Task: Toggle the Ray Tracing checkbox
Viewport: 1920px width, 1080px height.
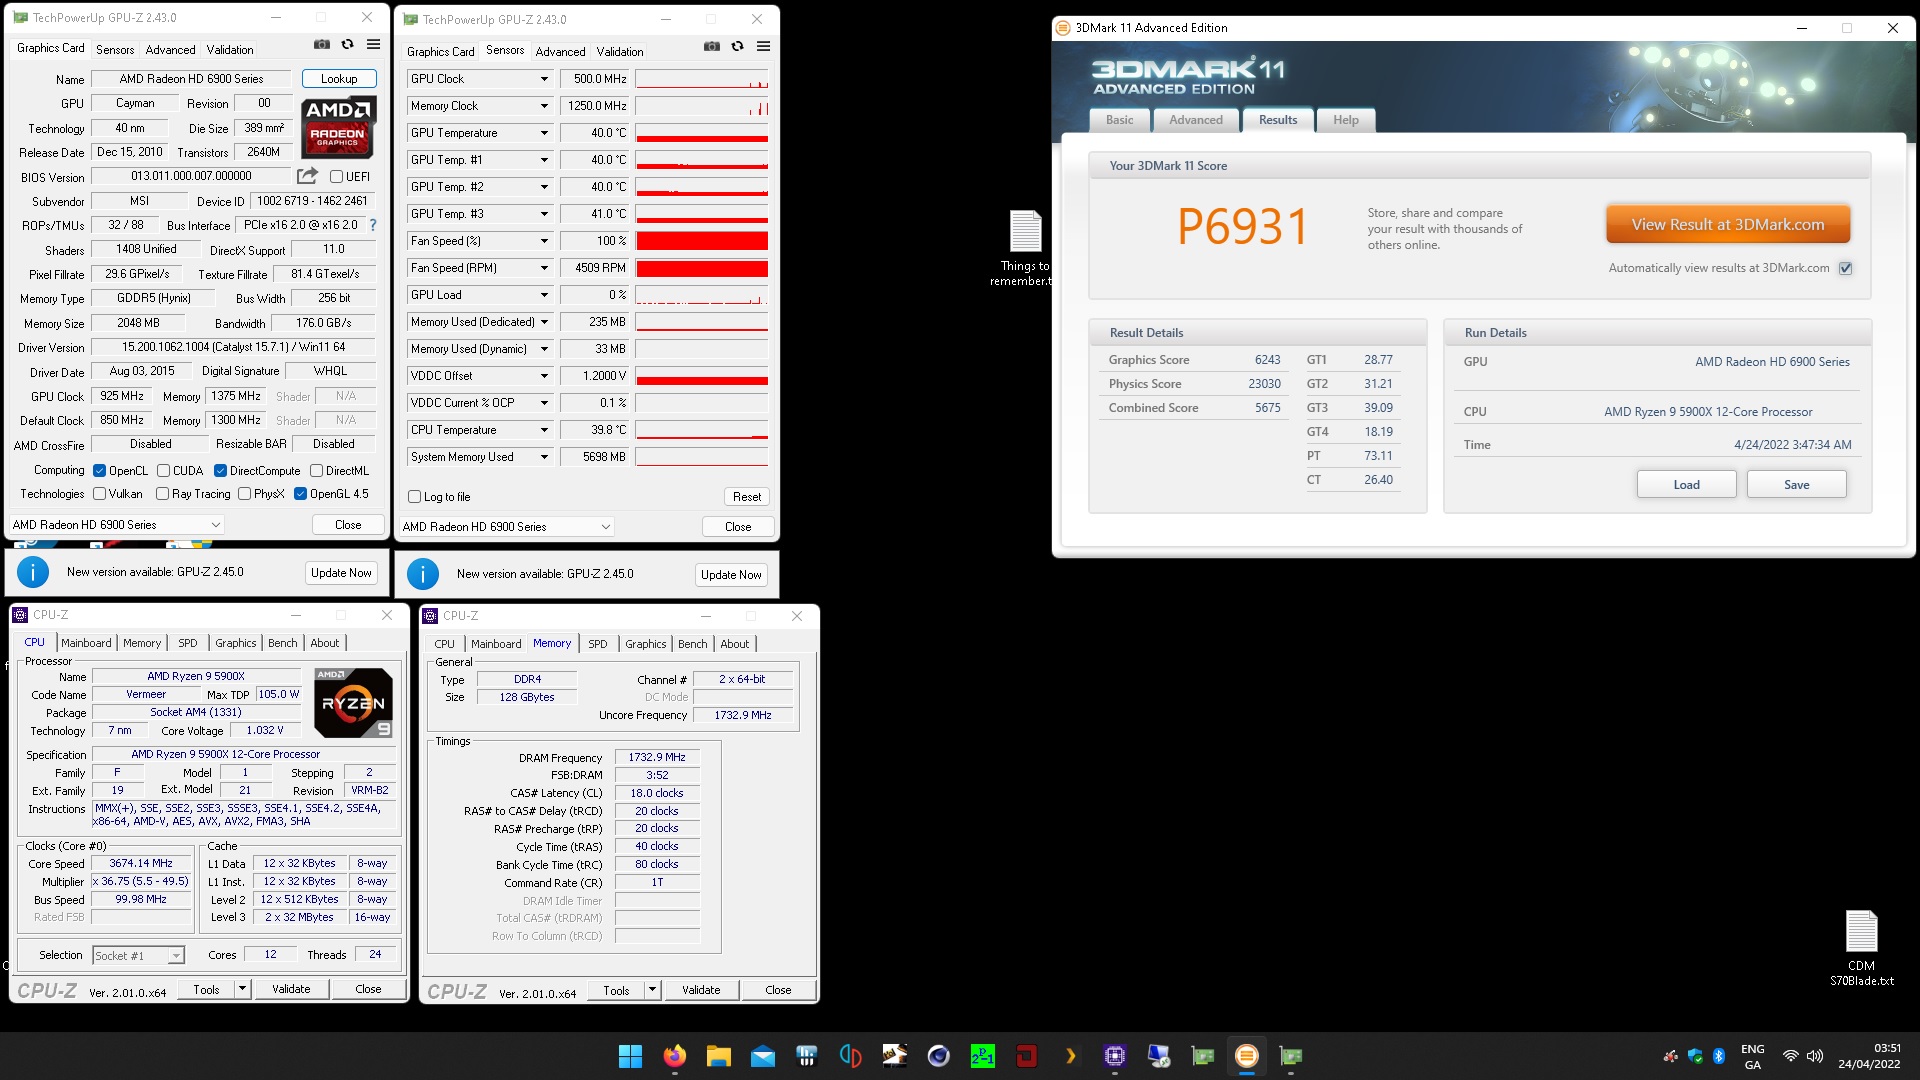Action: 162,494
